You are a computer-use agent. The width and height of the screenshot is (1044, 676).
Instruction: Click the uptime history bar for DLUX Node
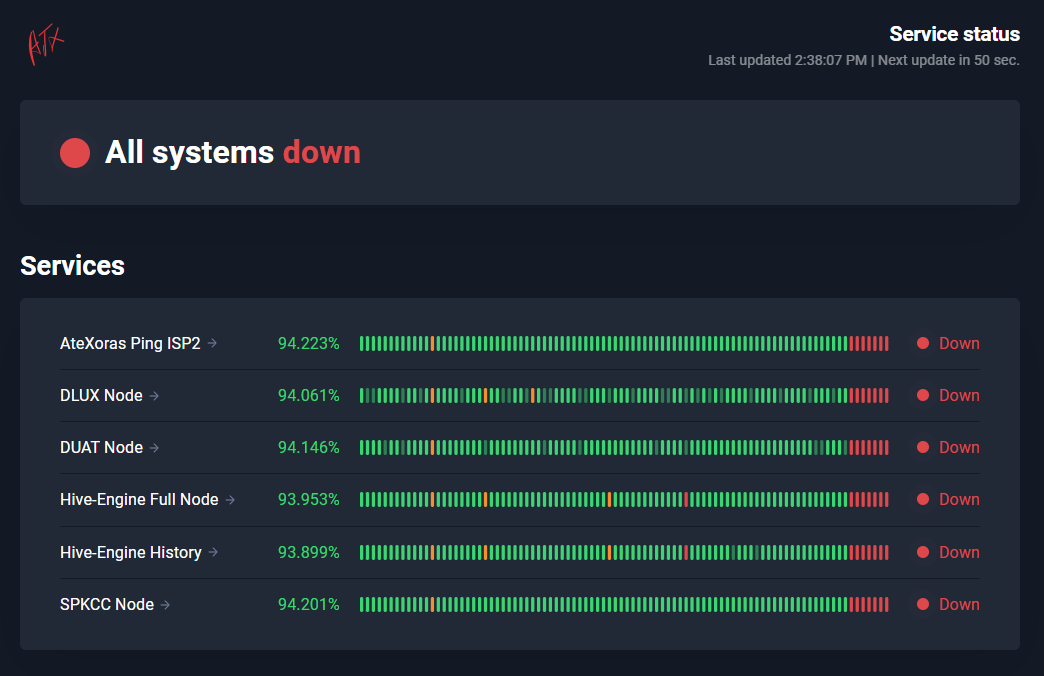[624, 395]
